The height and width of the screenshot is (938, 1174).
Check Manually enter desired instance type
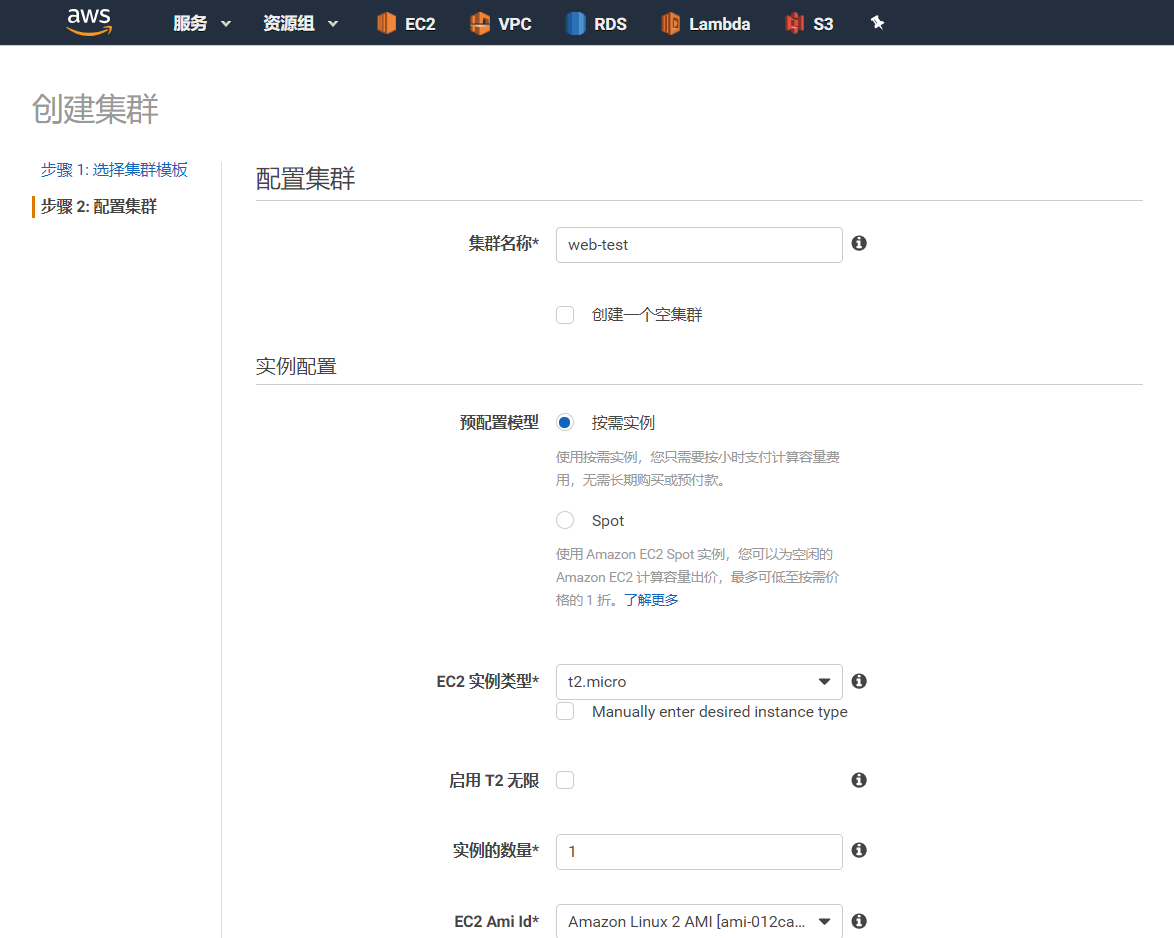point(565,711)
